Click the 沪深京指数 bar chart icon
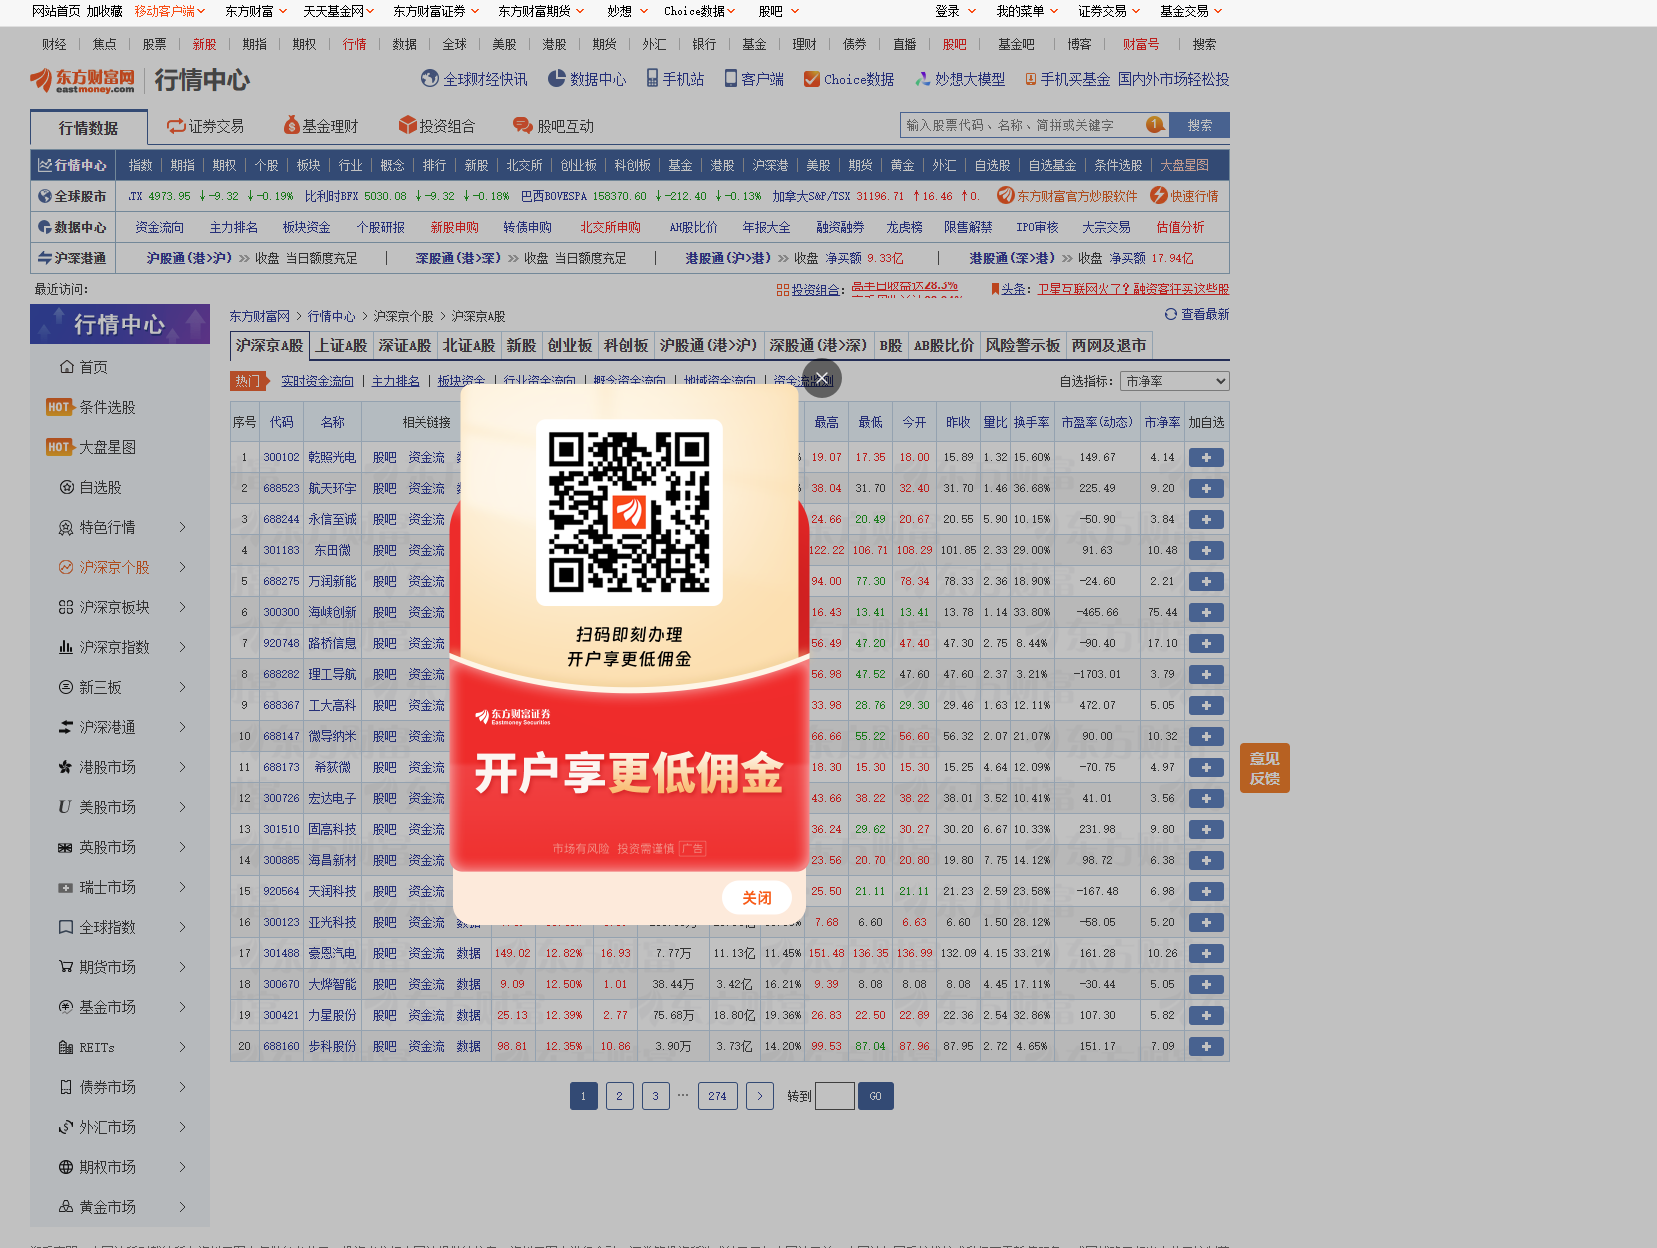1657x1248 pixels. 66,647
